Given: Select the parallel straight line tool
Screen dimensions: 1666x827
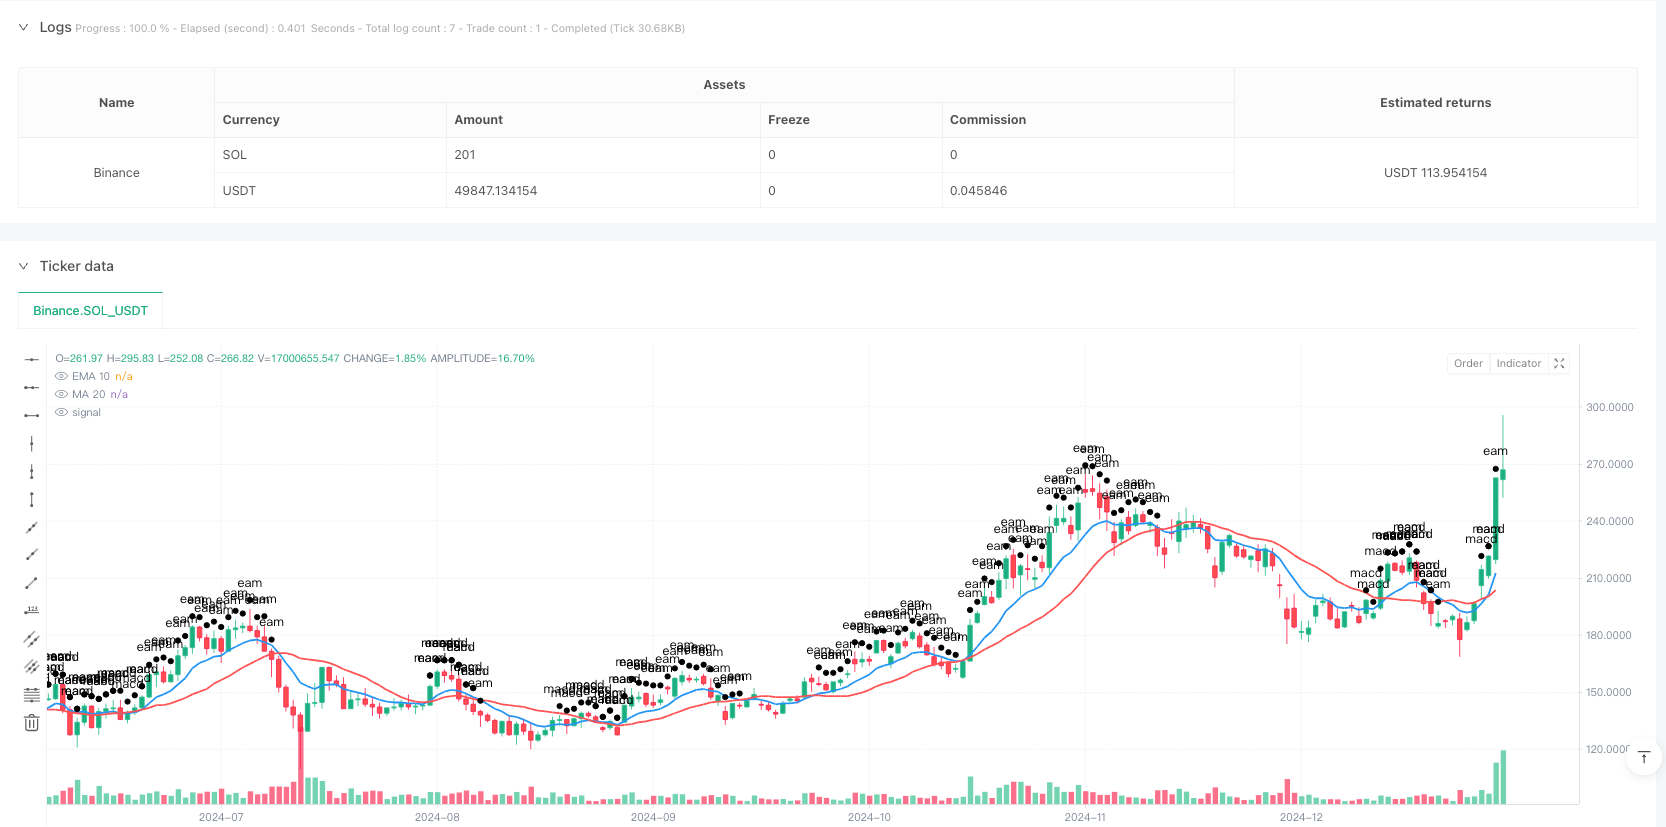Looking at the screenshot, I should (32, 639).
